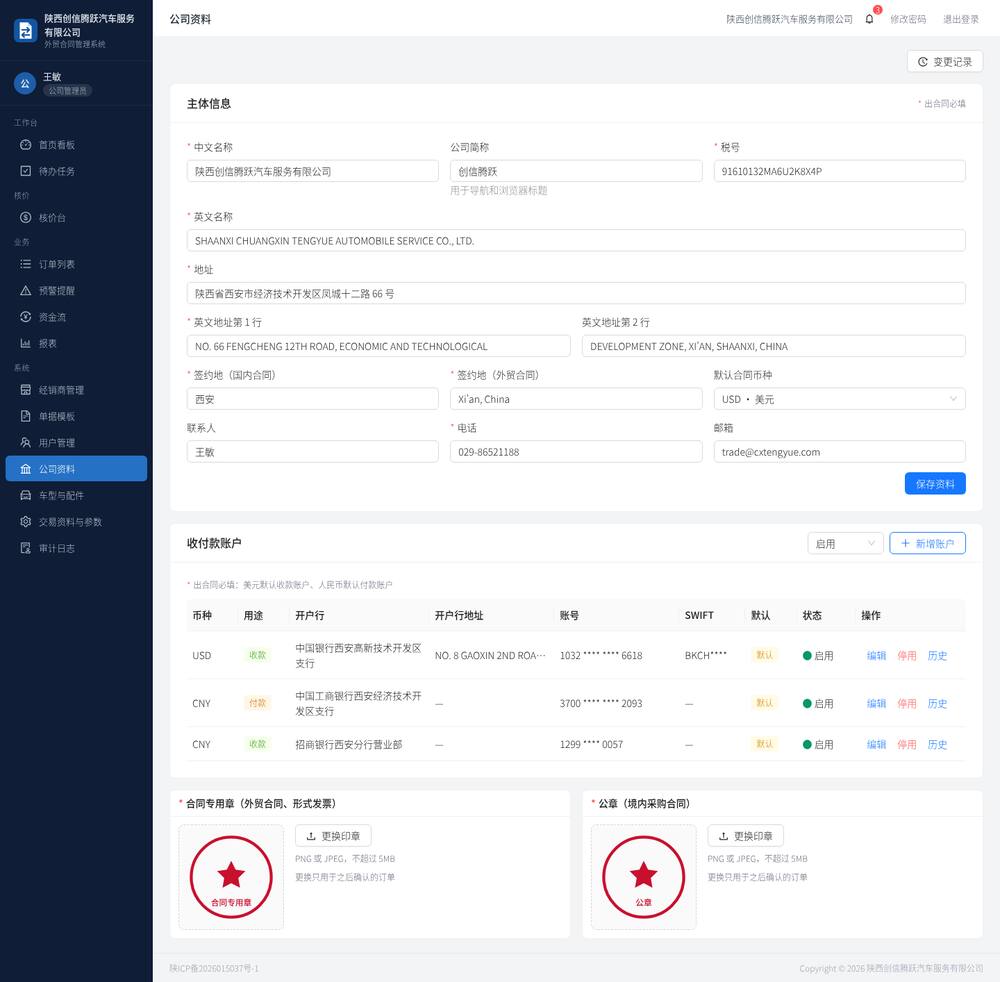1000x982 pixels.
Task: Select 公司资料 menu item in sidebar
Action: pyautogui.click(x=77, y=469)
